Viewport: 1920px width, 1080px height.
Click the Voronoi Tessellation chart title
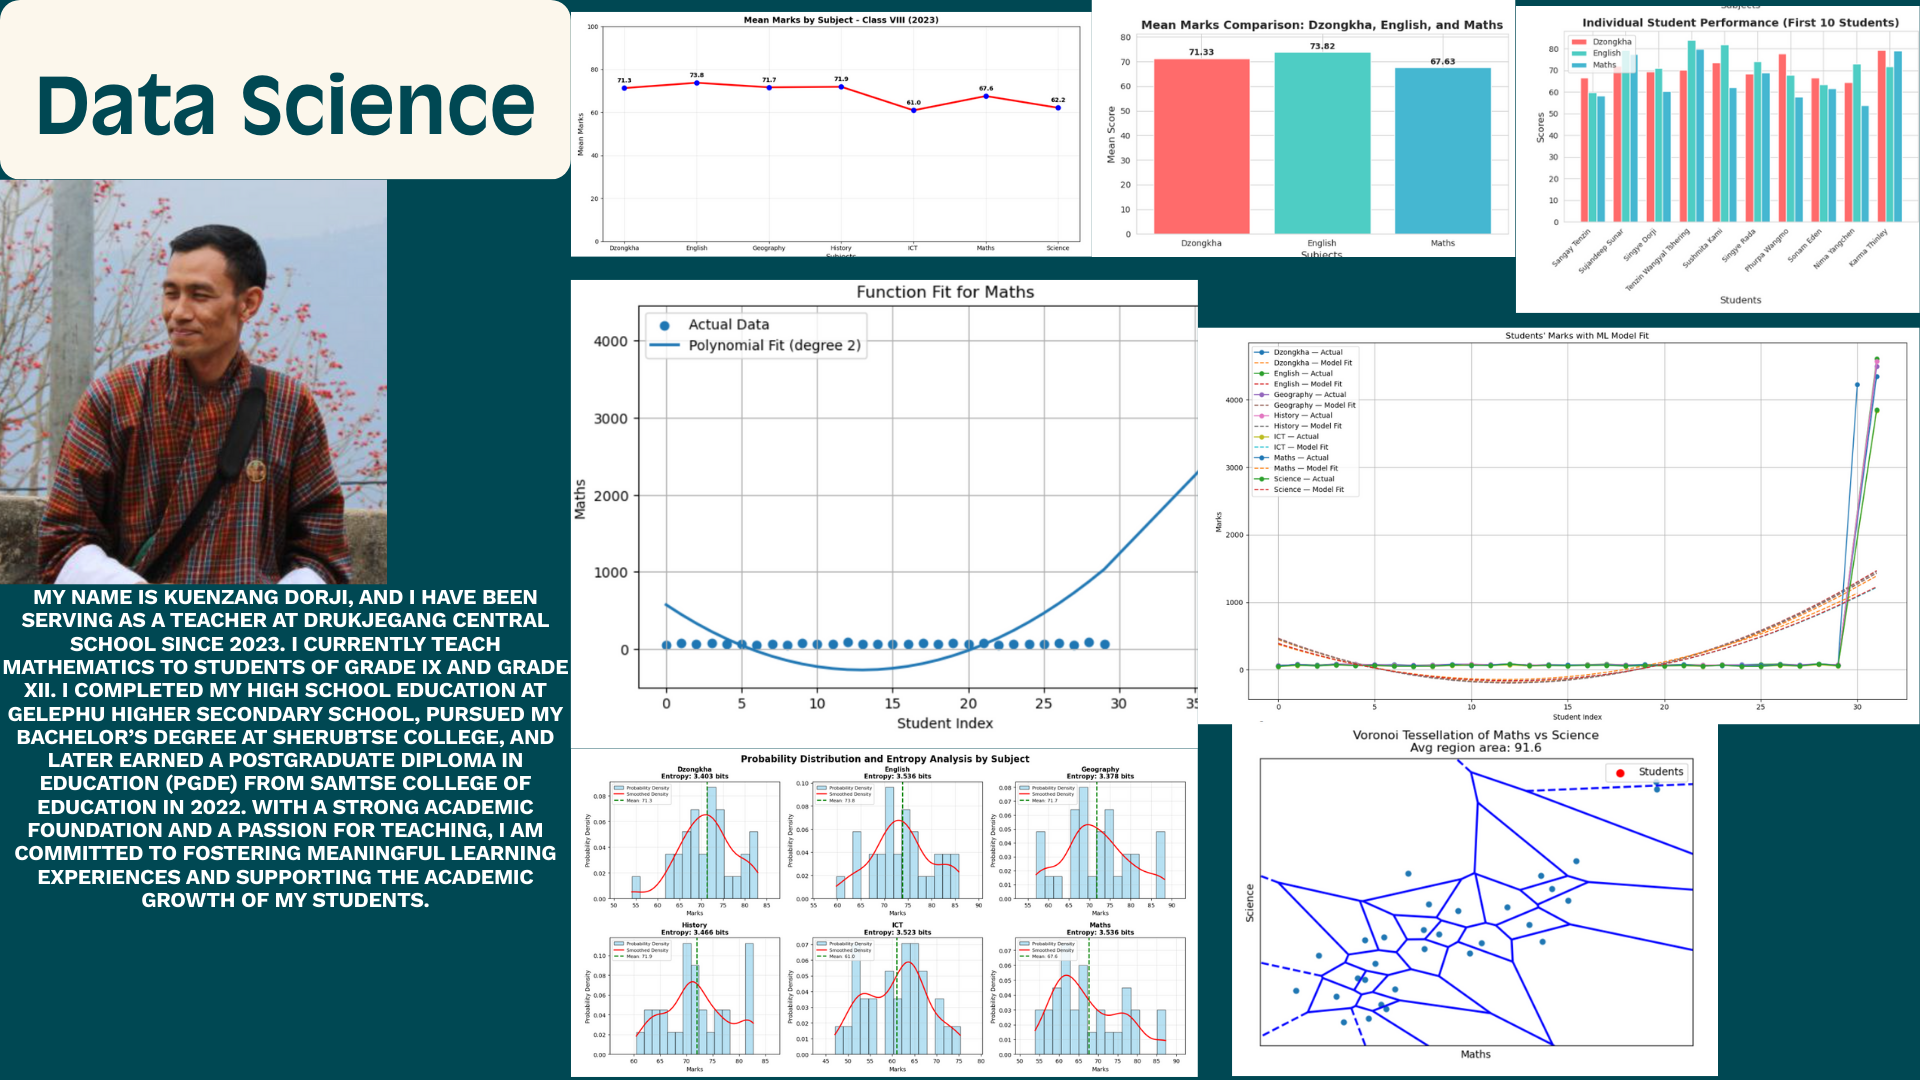(1475, 735)
